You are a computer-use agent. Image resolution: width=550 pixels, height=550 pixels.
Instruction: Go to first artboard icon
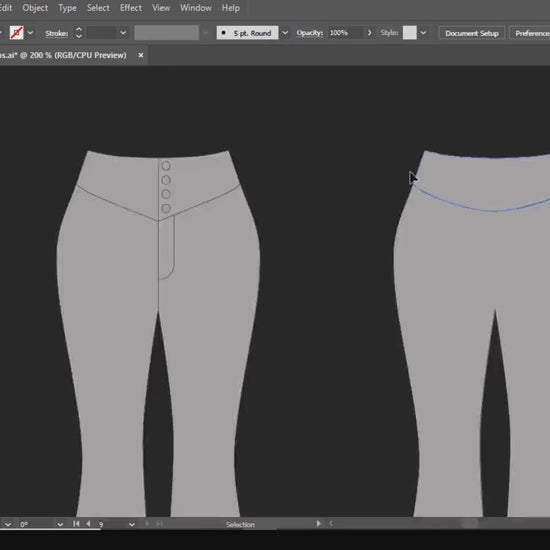76,524
